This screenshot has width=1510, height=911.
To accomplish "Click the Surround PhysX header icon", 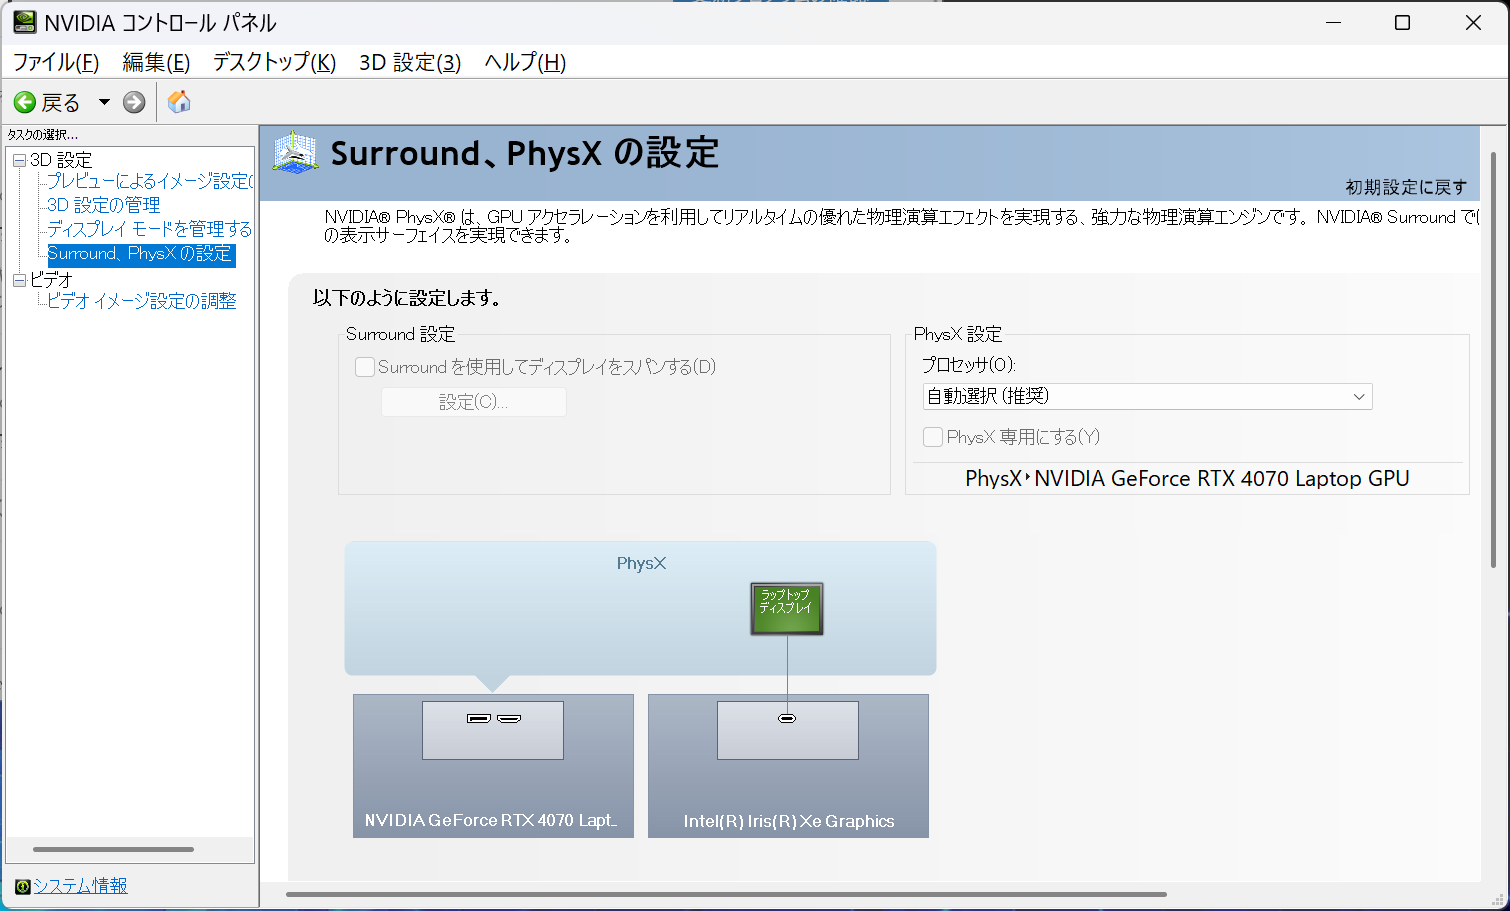I will [295, 152].
